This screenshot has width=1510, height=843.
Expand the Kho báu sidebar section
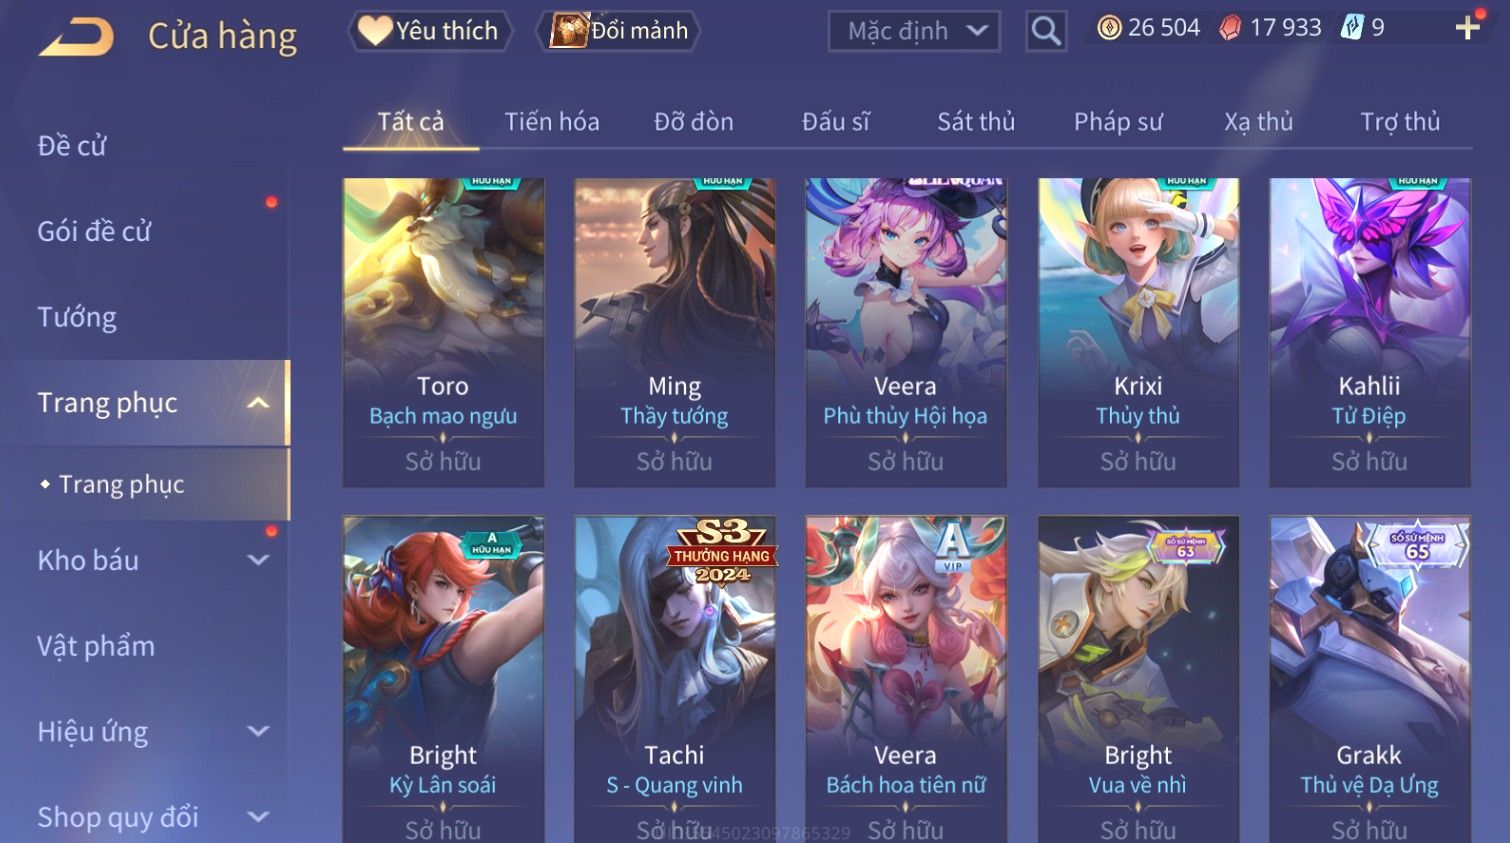pos(258,561)
